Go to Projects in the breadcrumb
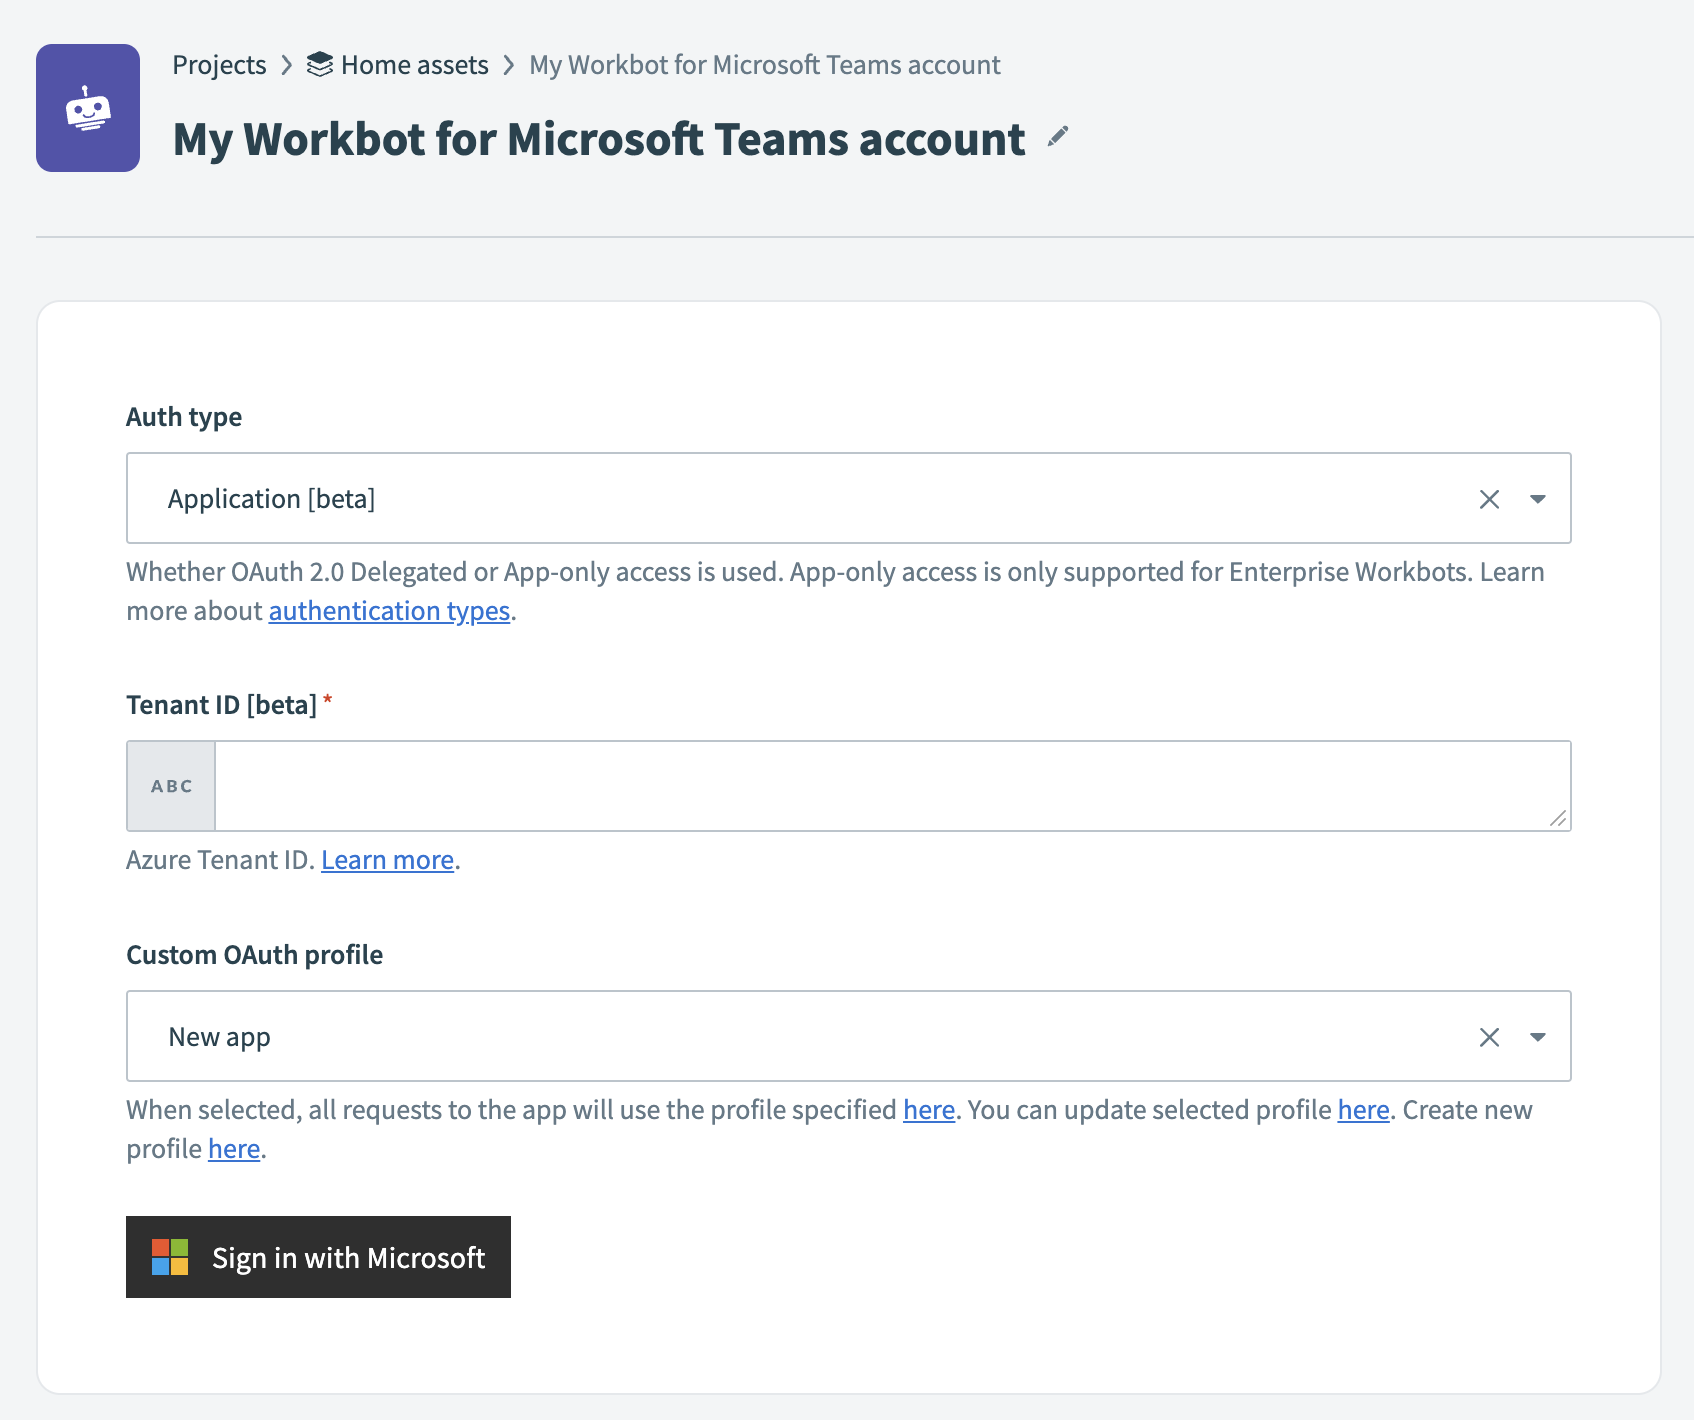This screenshot has width=1694, height=1420. [x=219, y=65]
